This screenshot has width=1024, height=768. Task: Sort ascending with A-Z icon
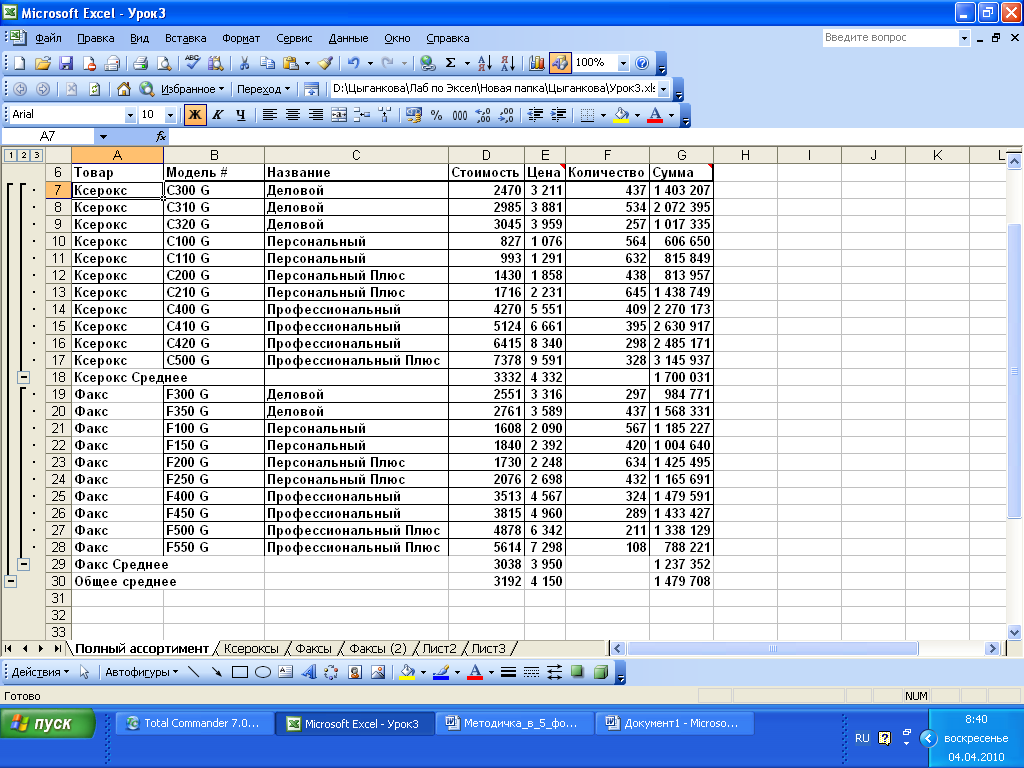[485, 63]
